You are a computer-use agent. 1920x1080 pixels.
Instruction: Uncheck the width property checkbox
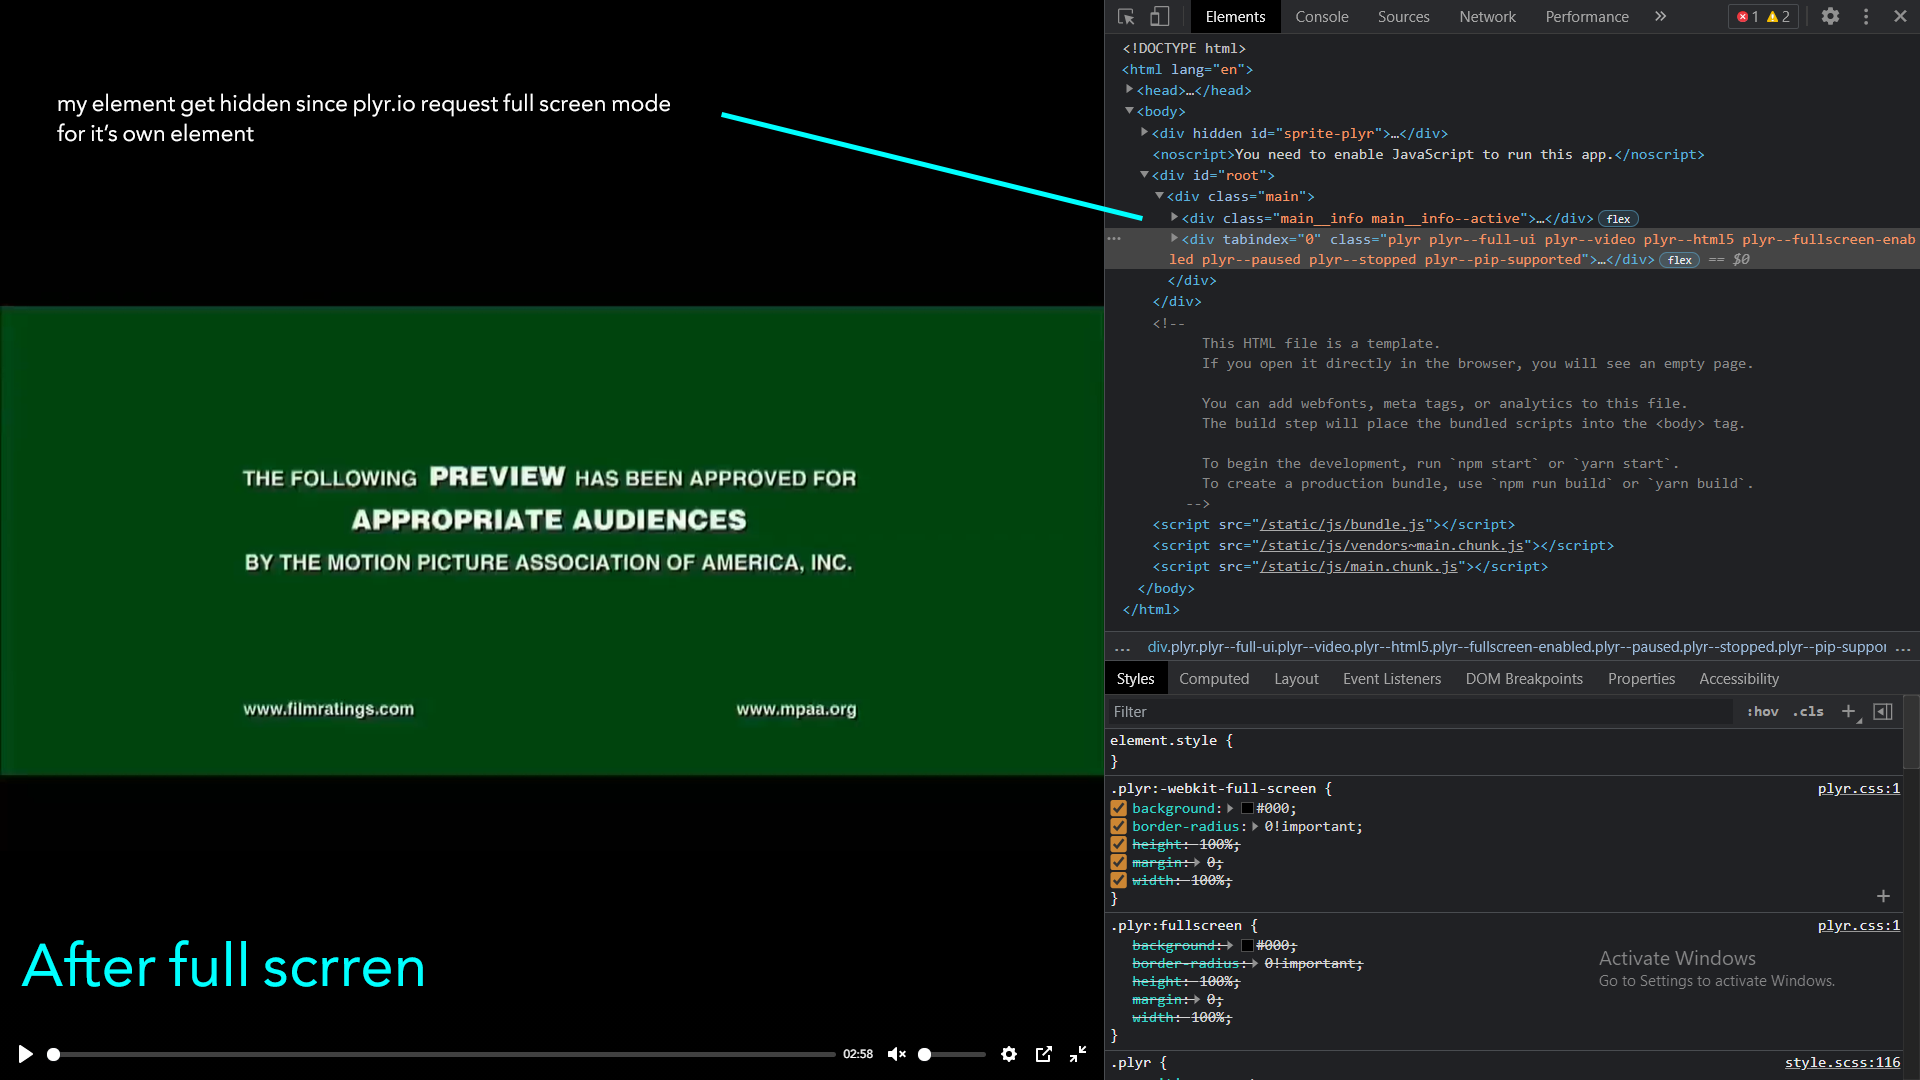click(x=1118, y=880)
